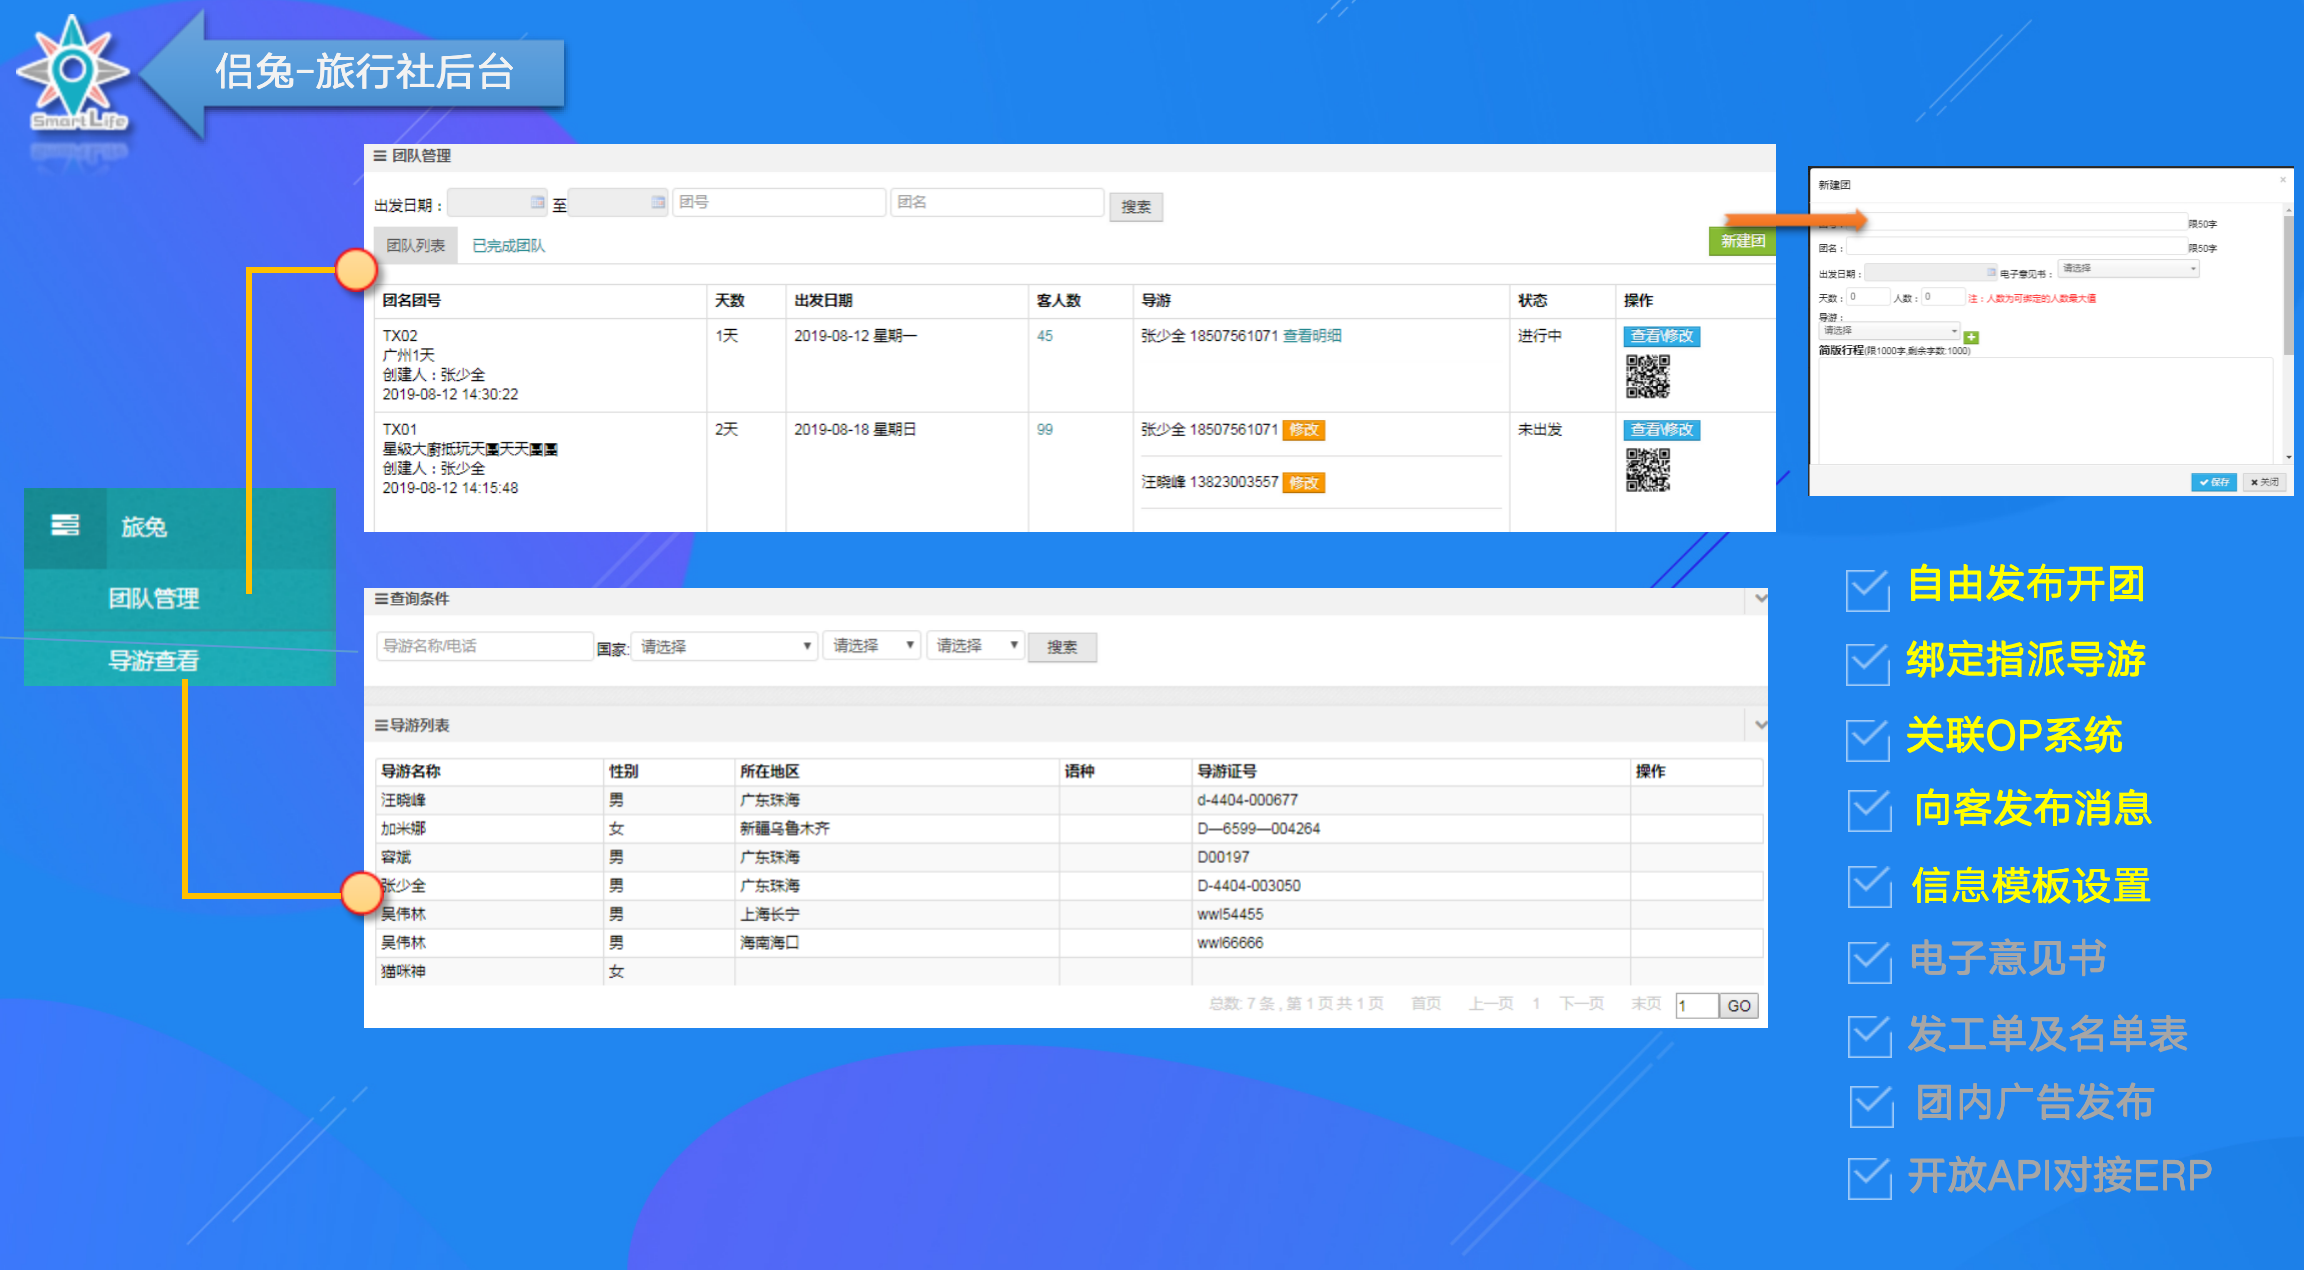Tick the checkbox beside 绑定指派导游
Viewport: 2304px width, 1270px height.
(1868, 663)
